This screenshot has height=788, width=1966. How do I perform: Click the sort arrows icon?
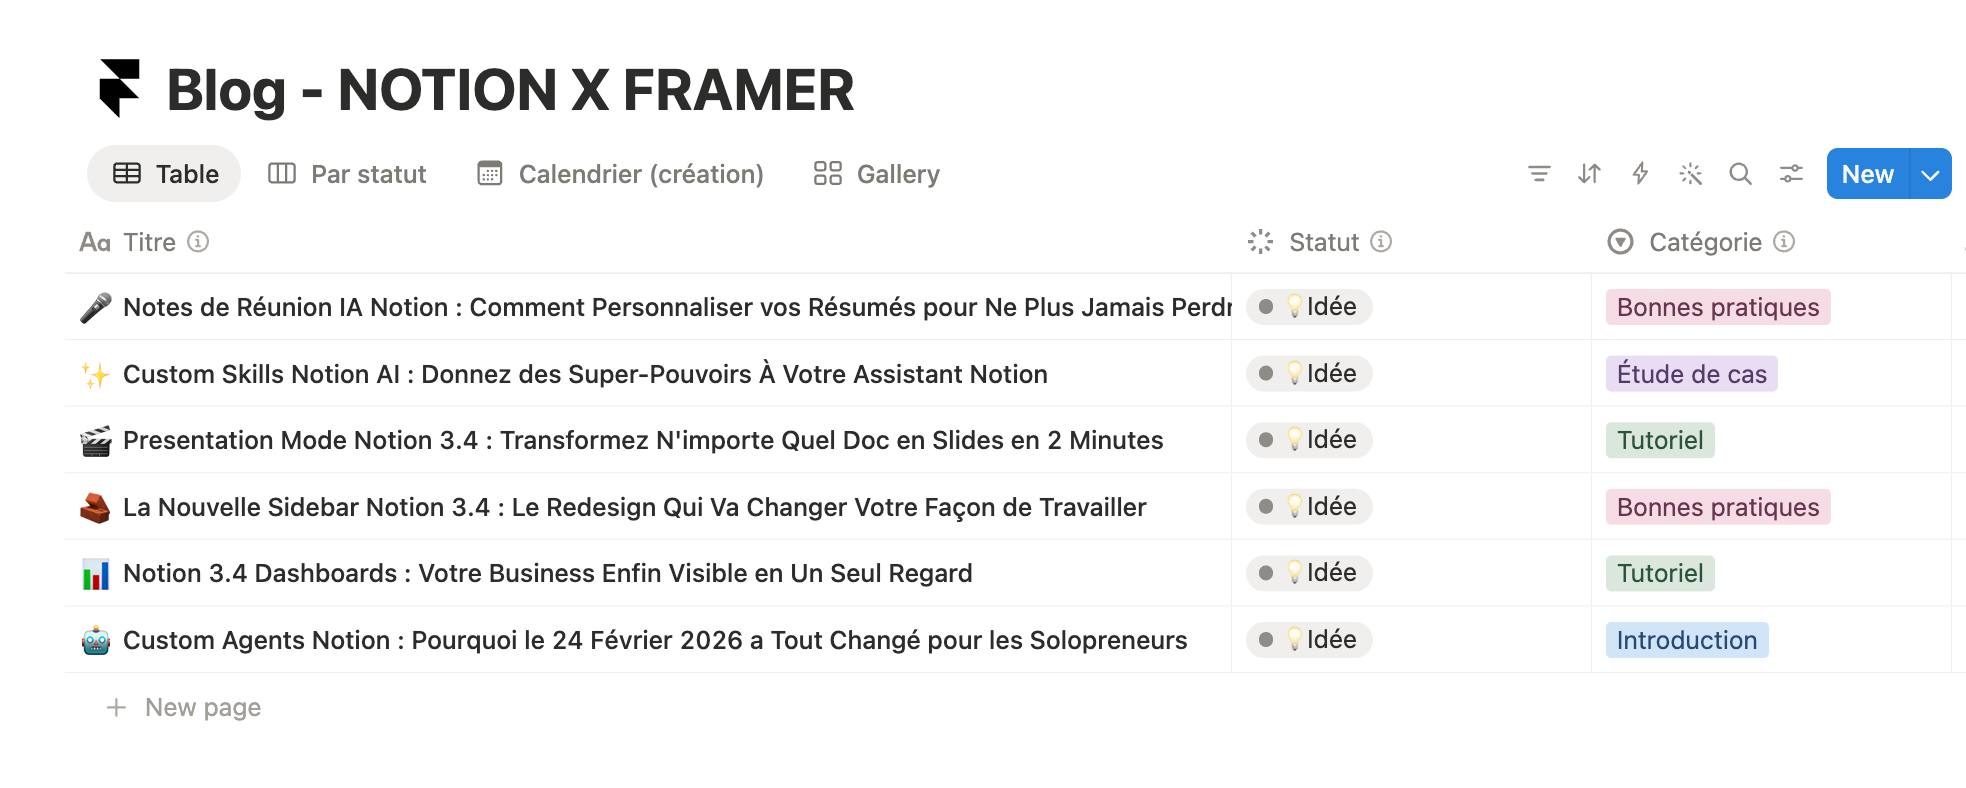1589,174
